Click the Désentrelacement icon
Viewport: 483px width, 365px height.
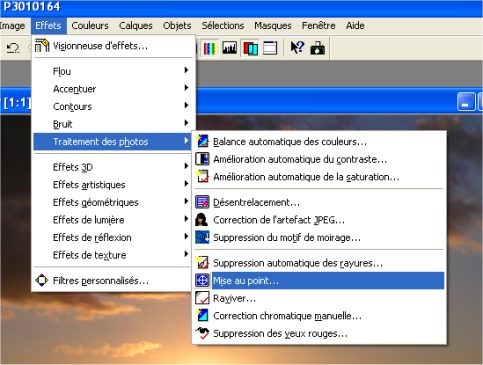(202, 202)
